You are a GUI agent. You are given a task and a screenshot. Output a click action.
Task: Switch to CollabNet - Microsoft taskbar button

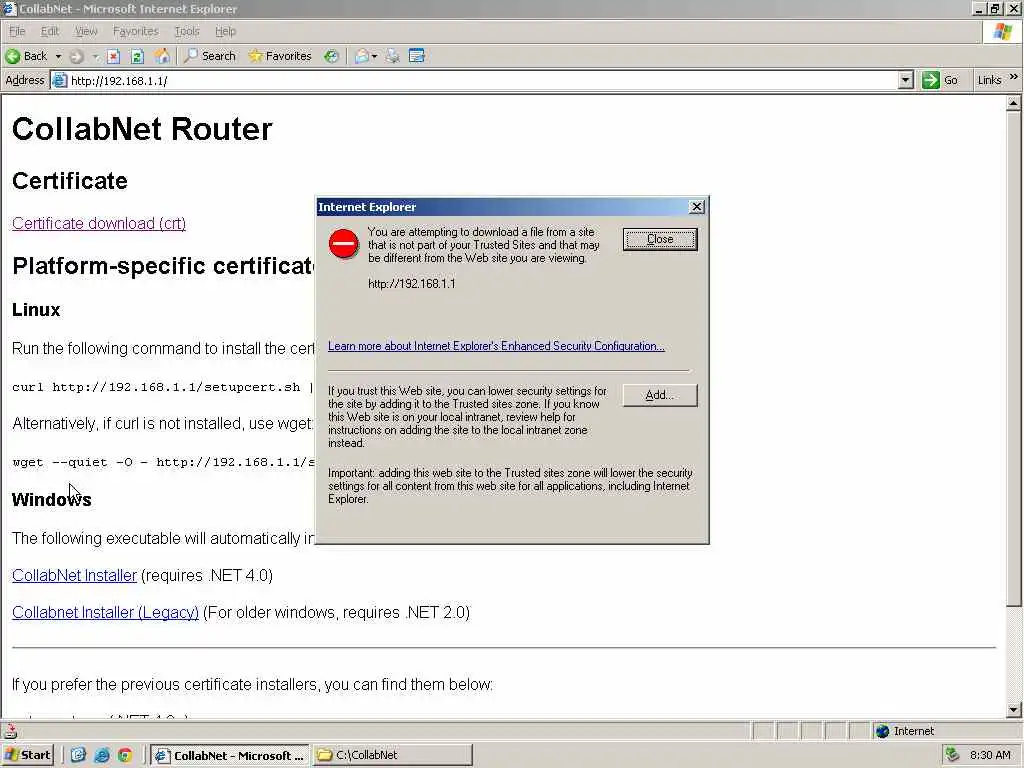tap(230, 755)
